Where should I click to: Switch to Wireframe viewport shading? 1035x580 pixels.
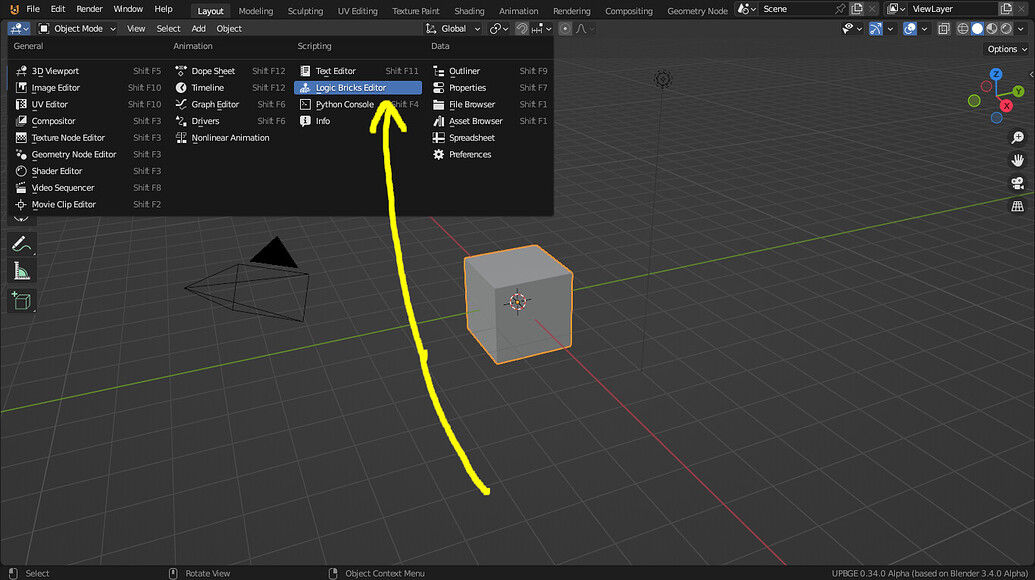[x=962, y=28]
